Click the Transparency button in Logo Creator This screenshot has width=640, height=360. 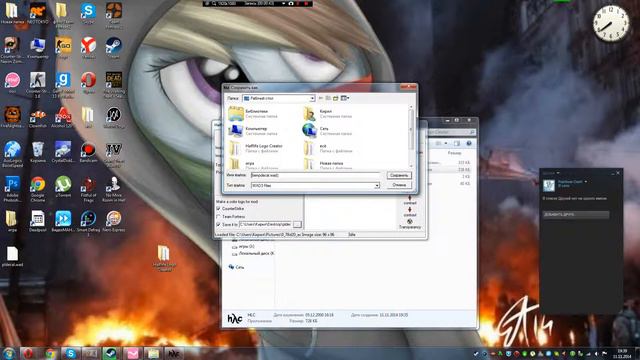coord(410,224)
